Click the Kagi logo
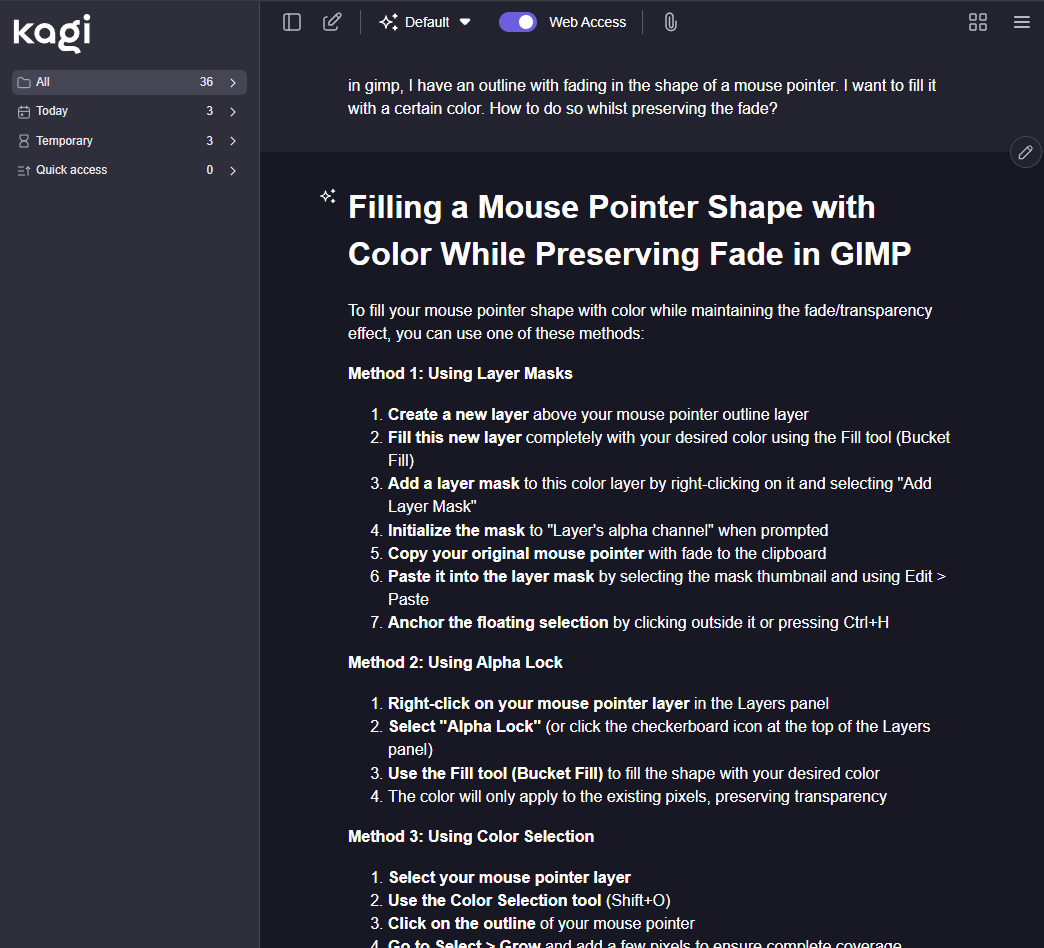This screenshot has width=1044, height=948. click(x=52, y=33)
